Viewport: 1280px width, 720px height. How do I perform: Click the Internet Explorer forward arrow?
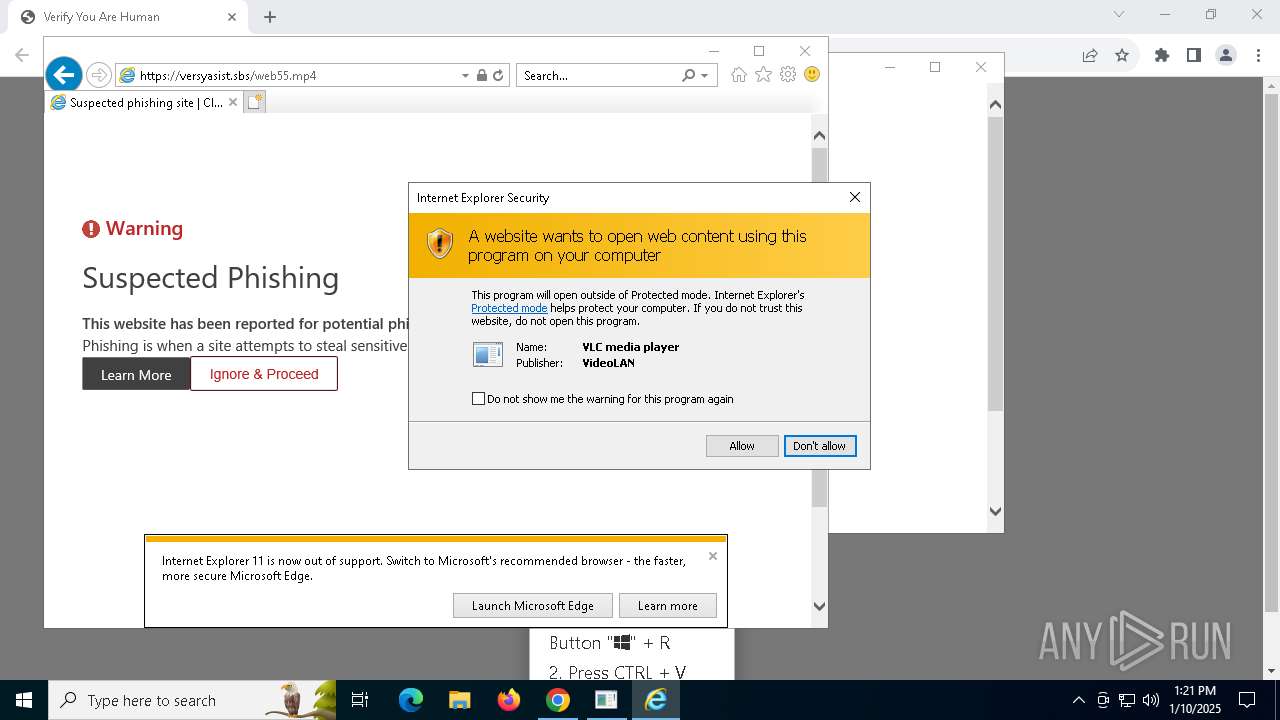(x=98, y=75)
